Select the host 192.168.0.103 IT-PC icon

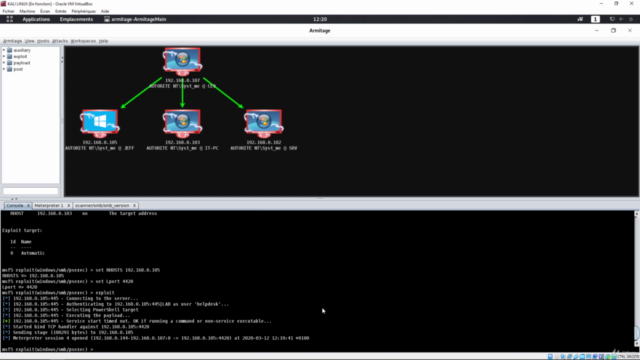click(182, 124)
